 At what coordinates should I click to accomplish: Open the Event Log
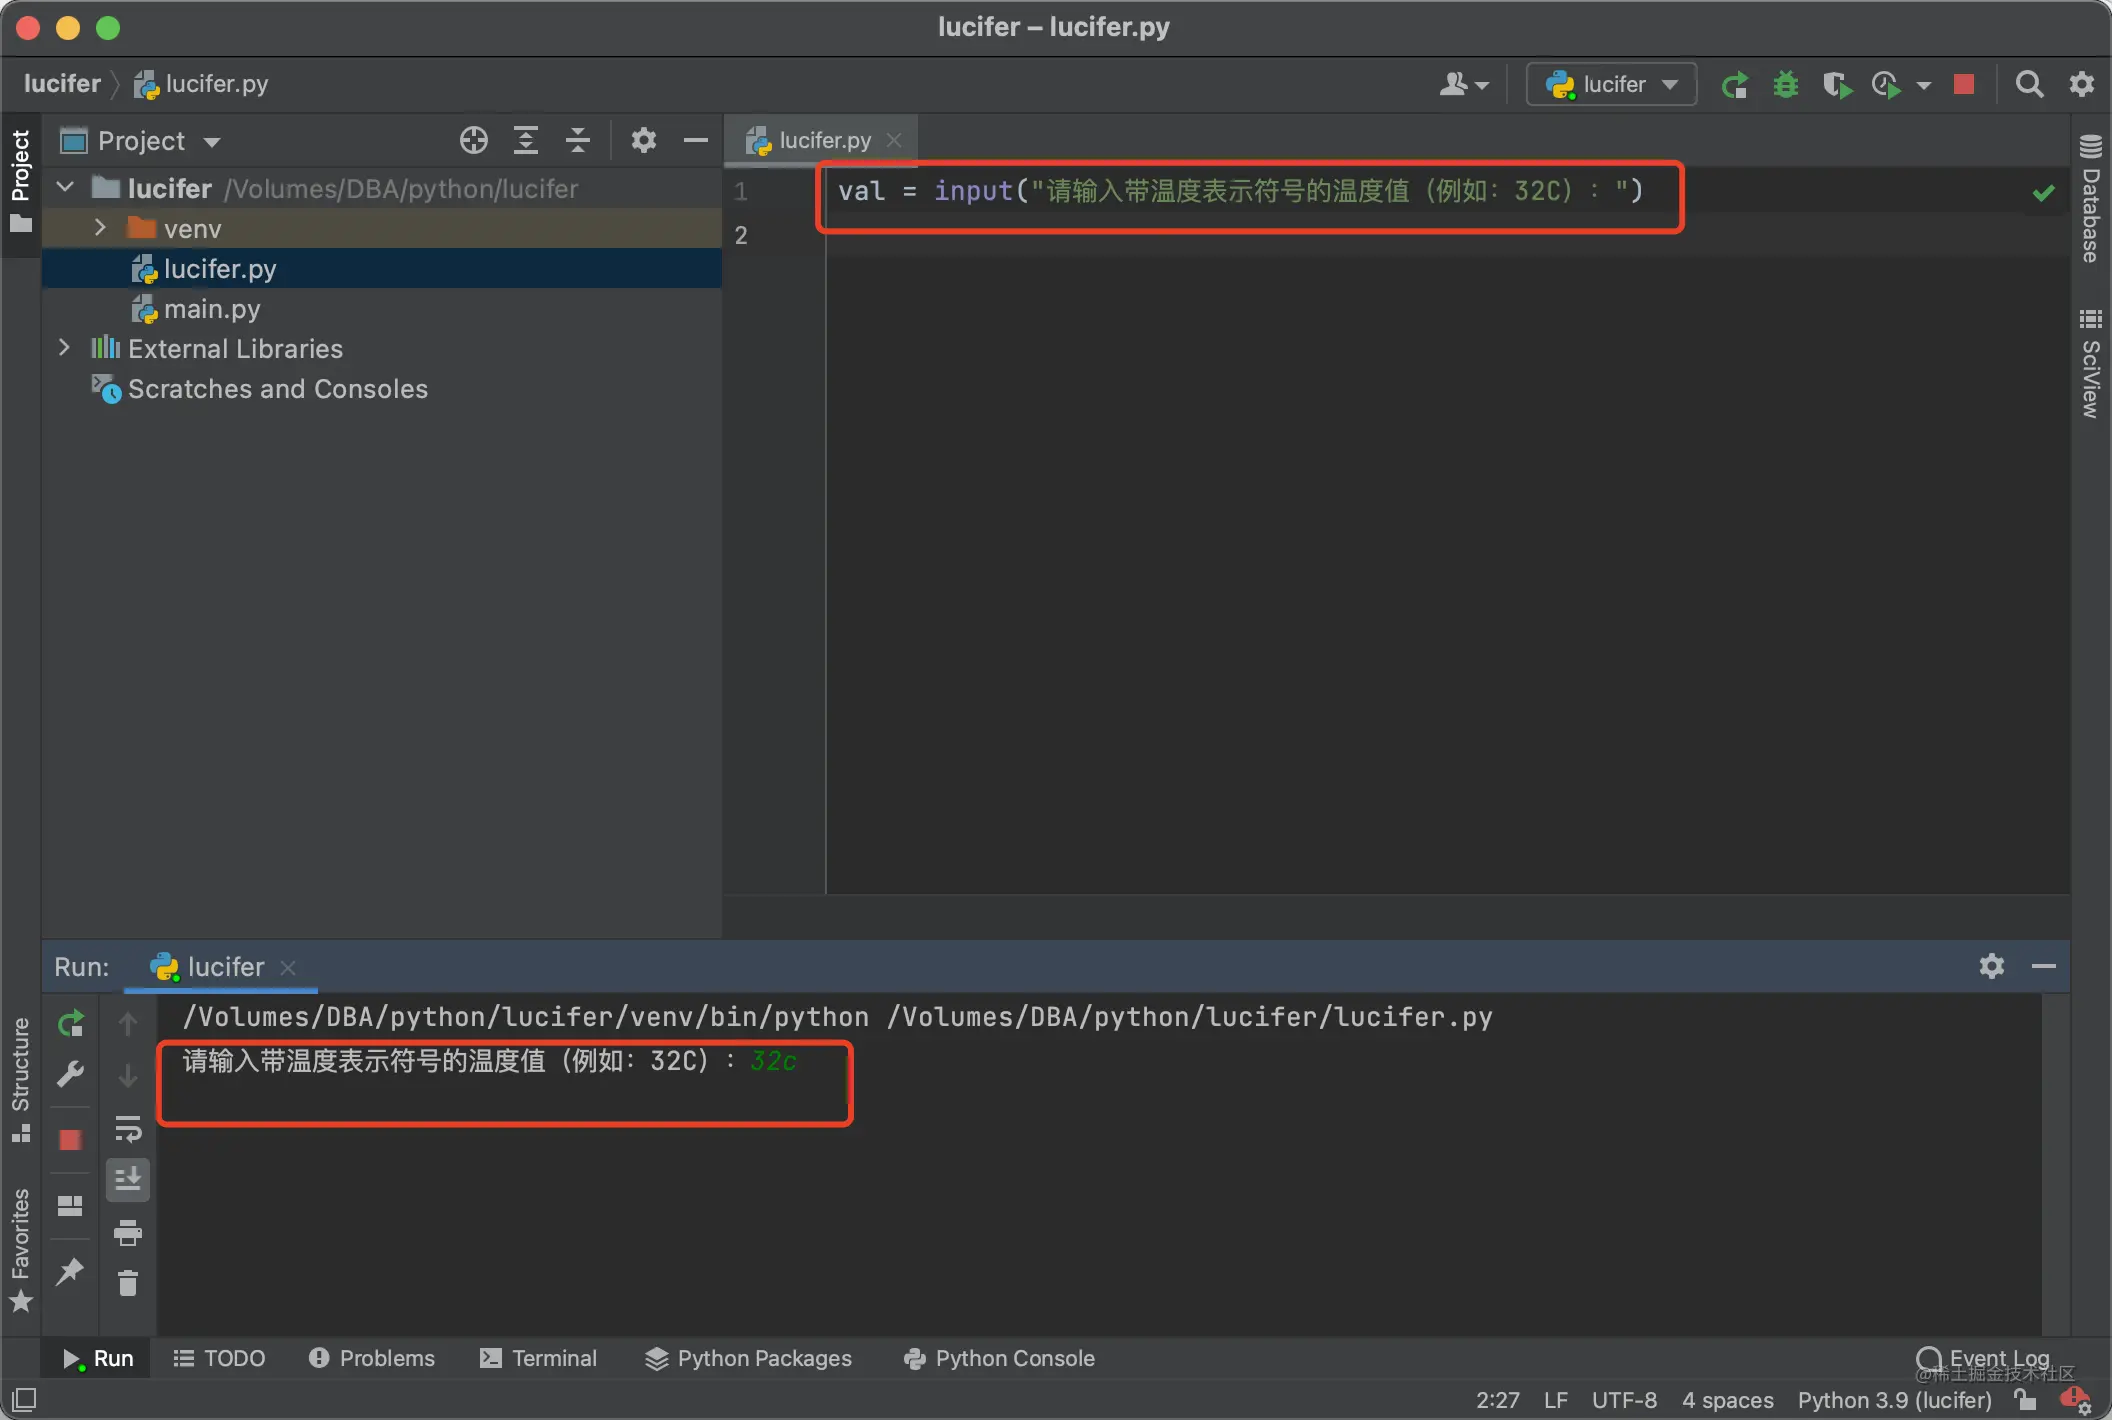1984,1359
